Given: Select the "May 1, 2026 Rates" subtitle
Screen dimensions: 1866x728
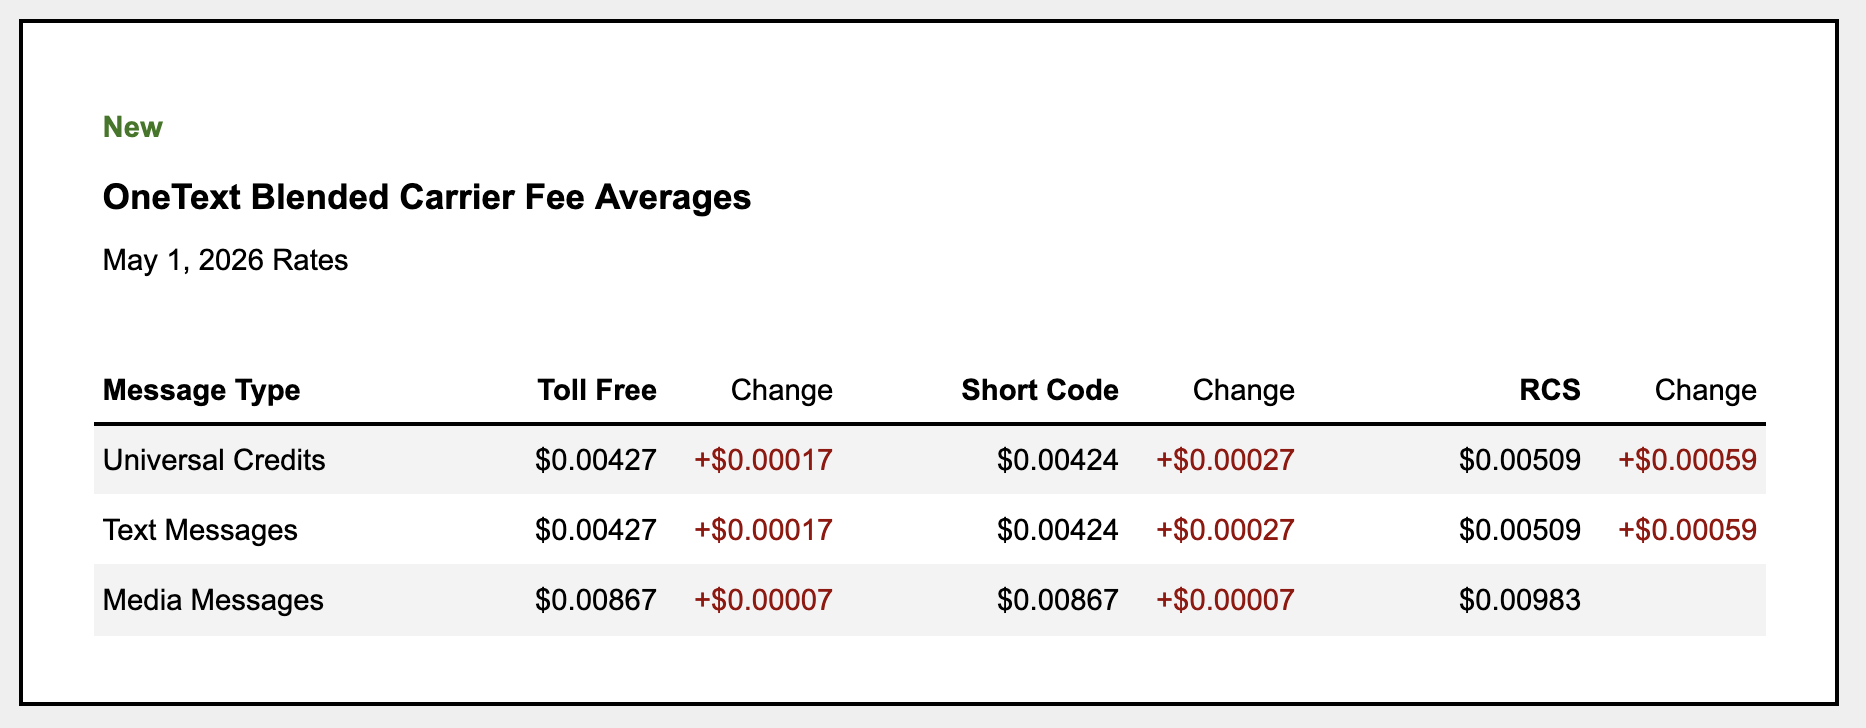Looking at the screenshot, I should click(225, 260).
